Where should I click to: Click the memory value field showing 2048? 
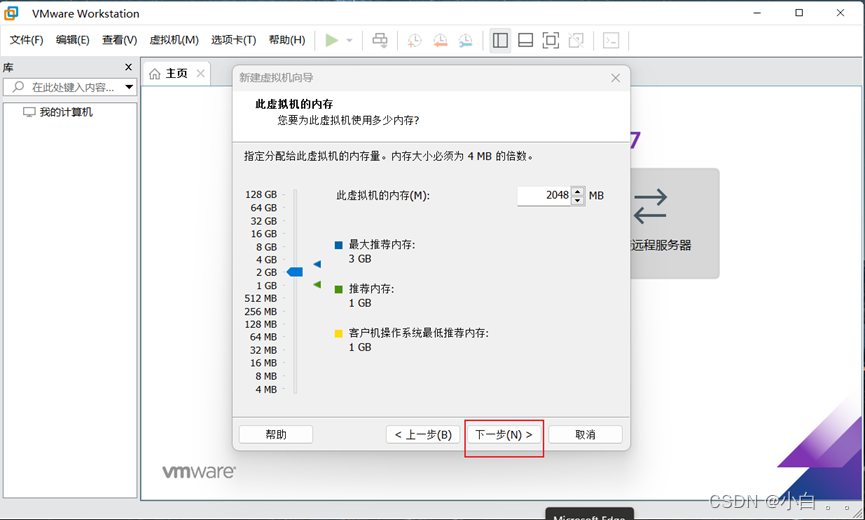tap(543, 195)
